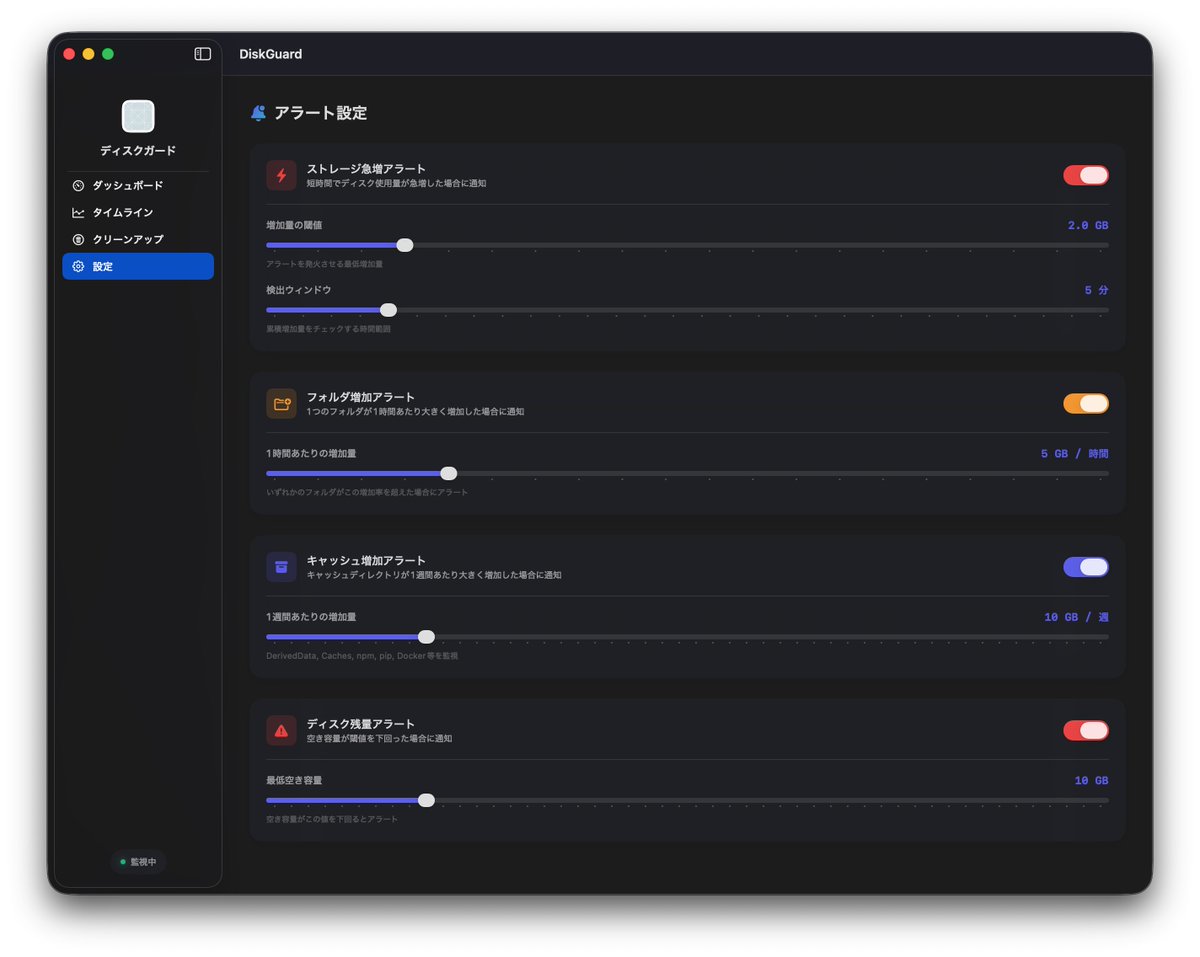Viewport: 1200px width, 957px height.
Task: Click the DerivedData, Caches, npm hint text
Action: 362,656
